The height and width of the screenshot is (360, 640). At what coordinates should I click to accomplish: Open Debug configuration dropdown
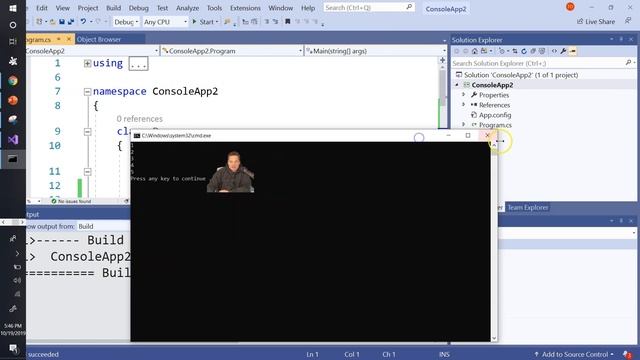[126, 22]
